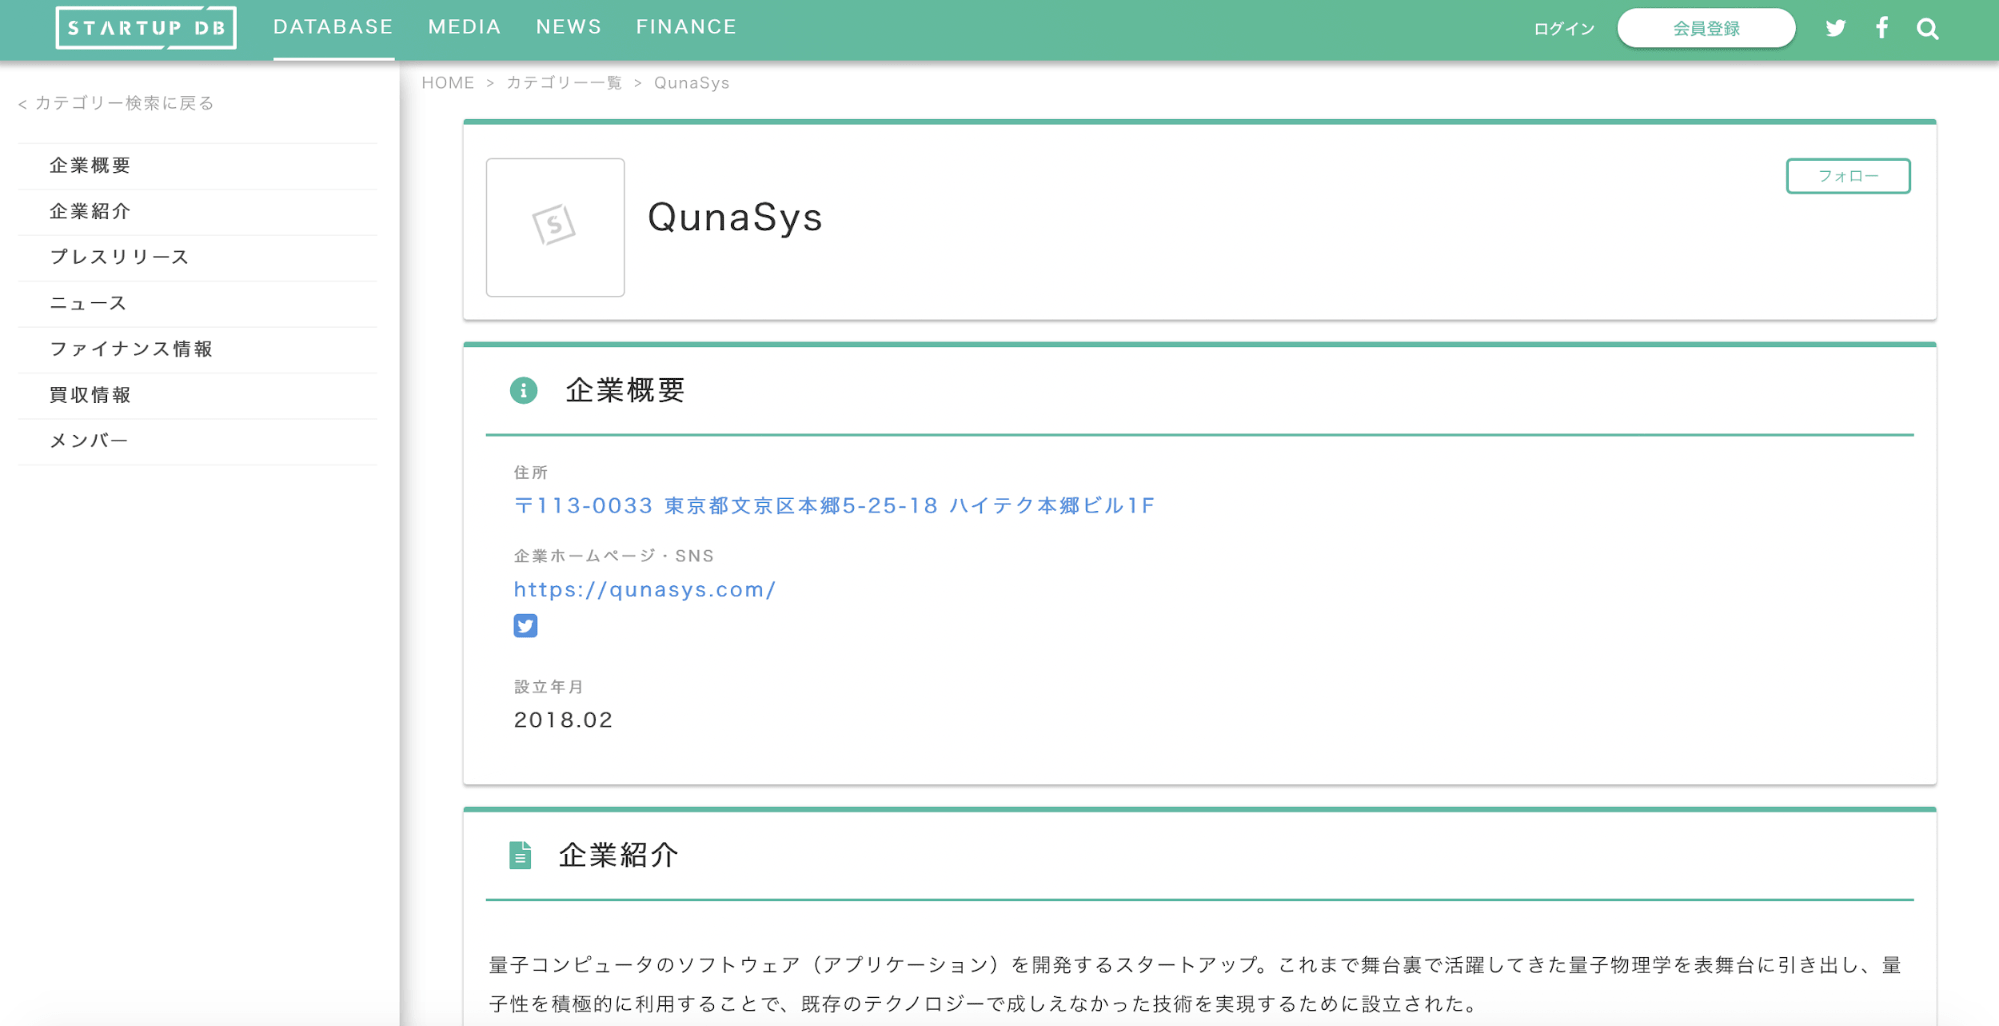Viewport: 1999px width, 1026px height.
Task: Open the MEDIA menu tab
Action: coord(464,27)
